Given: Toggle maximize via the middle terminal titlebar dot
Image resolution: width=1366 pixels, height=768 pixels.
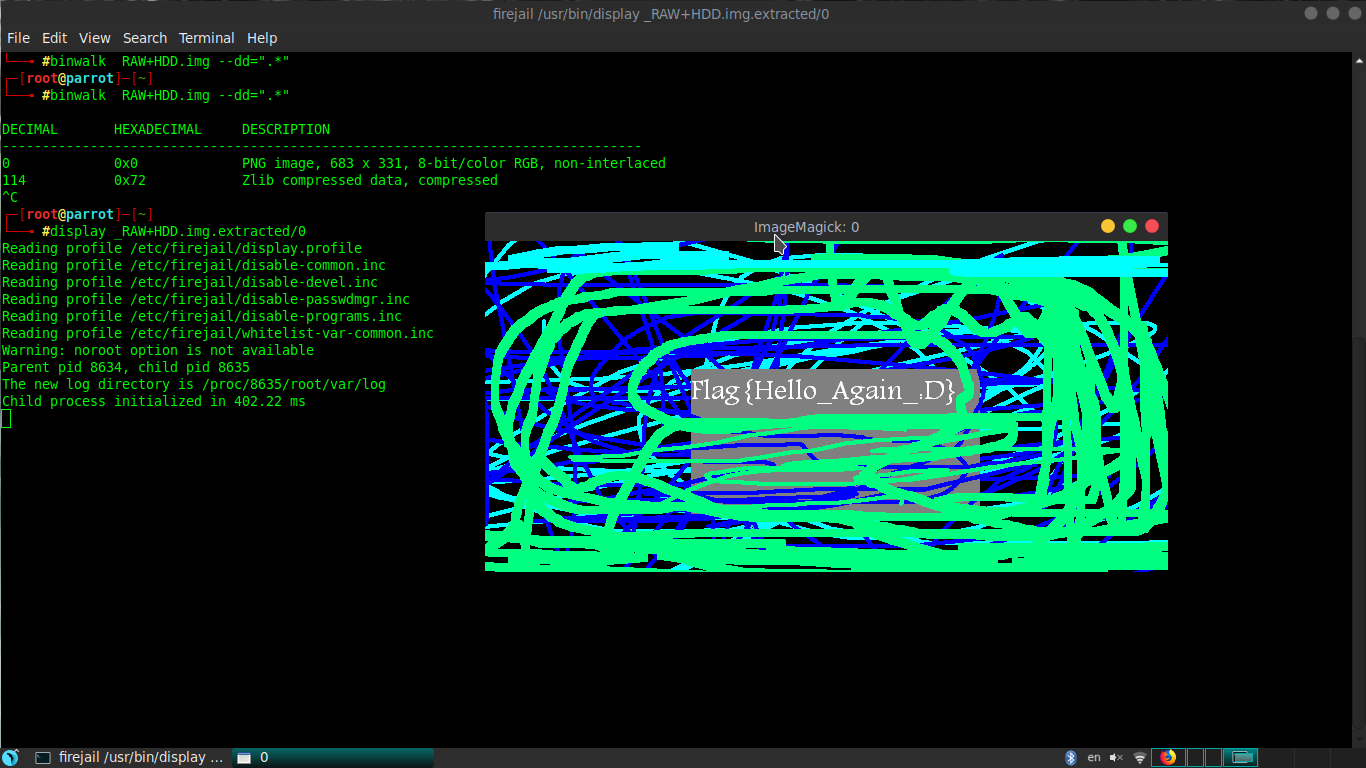Looking at the screenshot, I should (1331, 13).
